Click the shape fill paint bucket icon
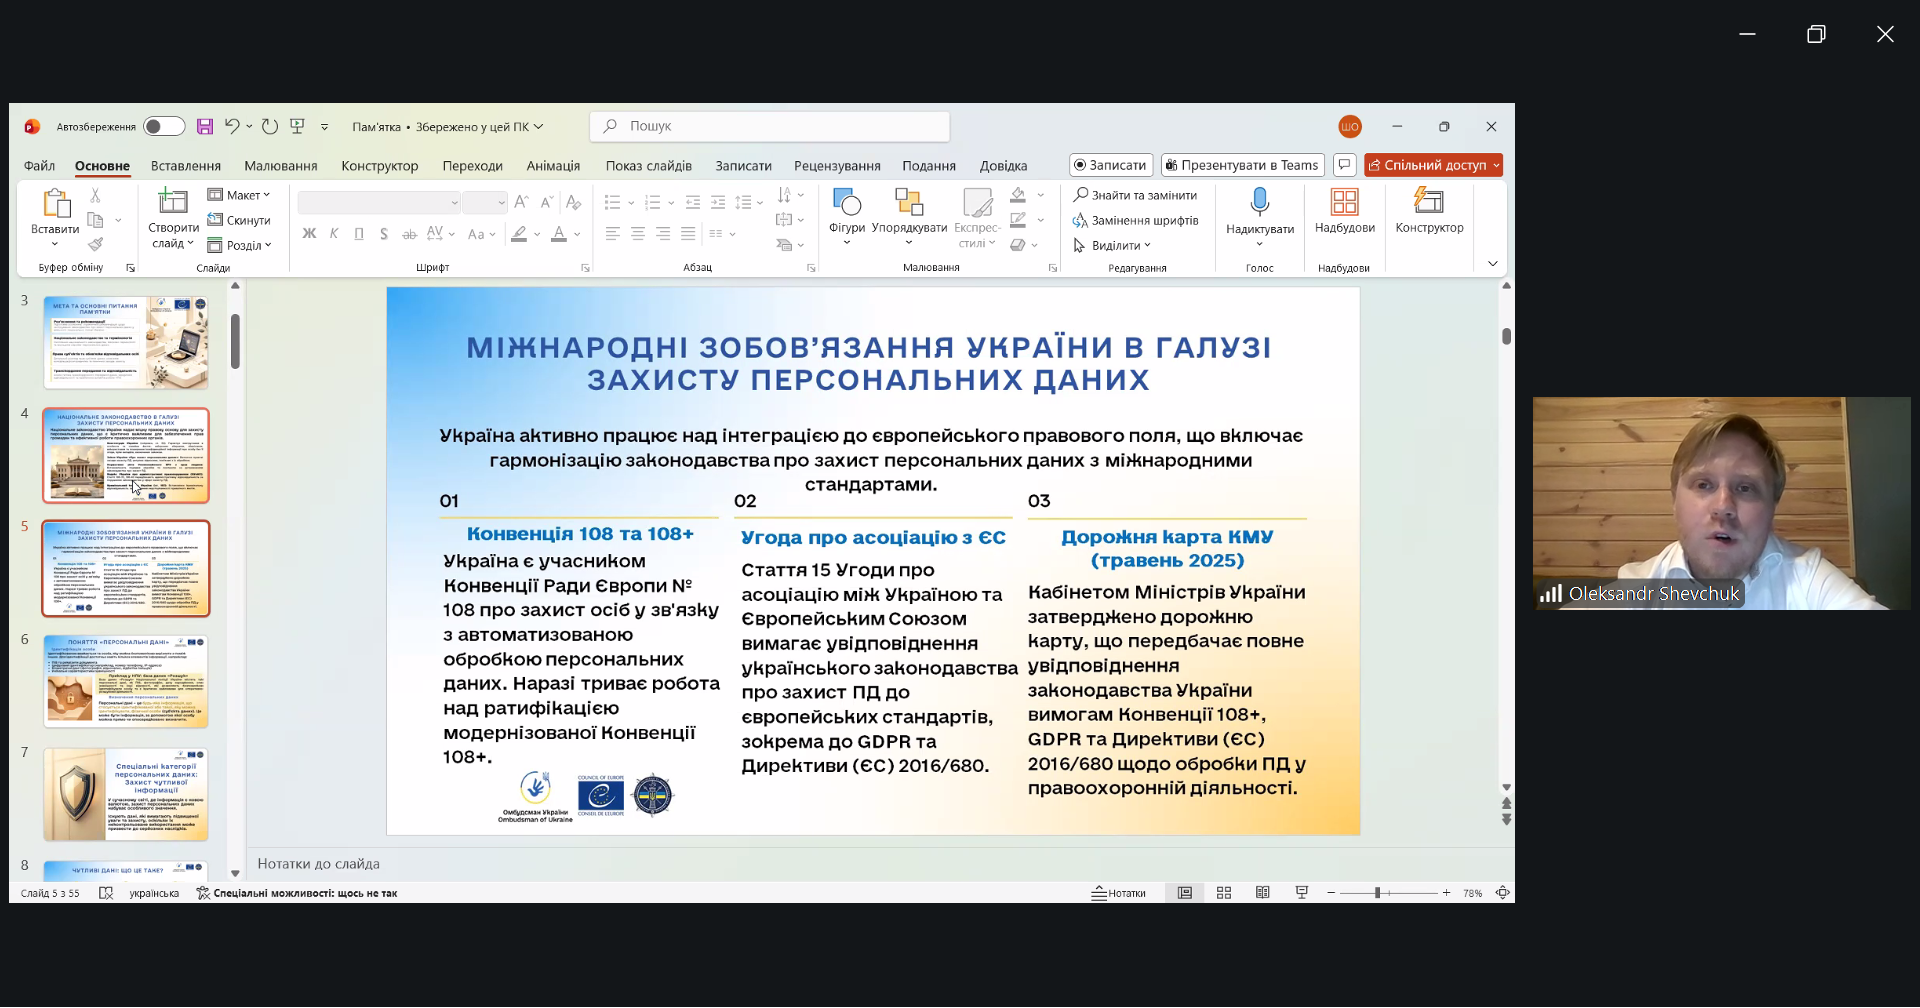 [x=1018, y=195]
